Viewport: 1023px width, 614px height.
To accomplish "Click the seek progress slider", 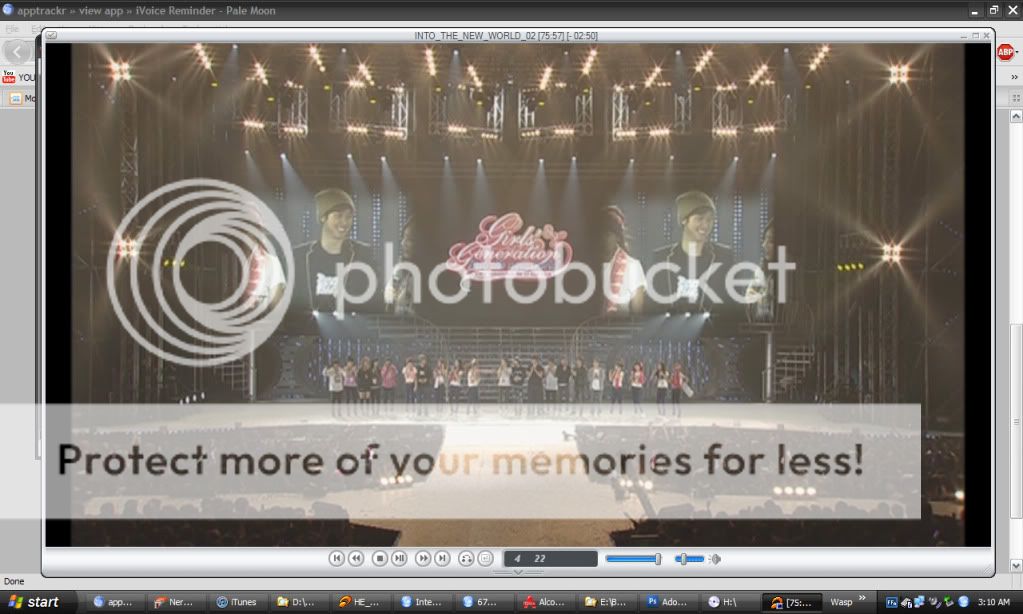I will (x=633, y=559).
